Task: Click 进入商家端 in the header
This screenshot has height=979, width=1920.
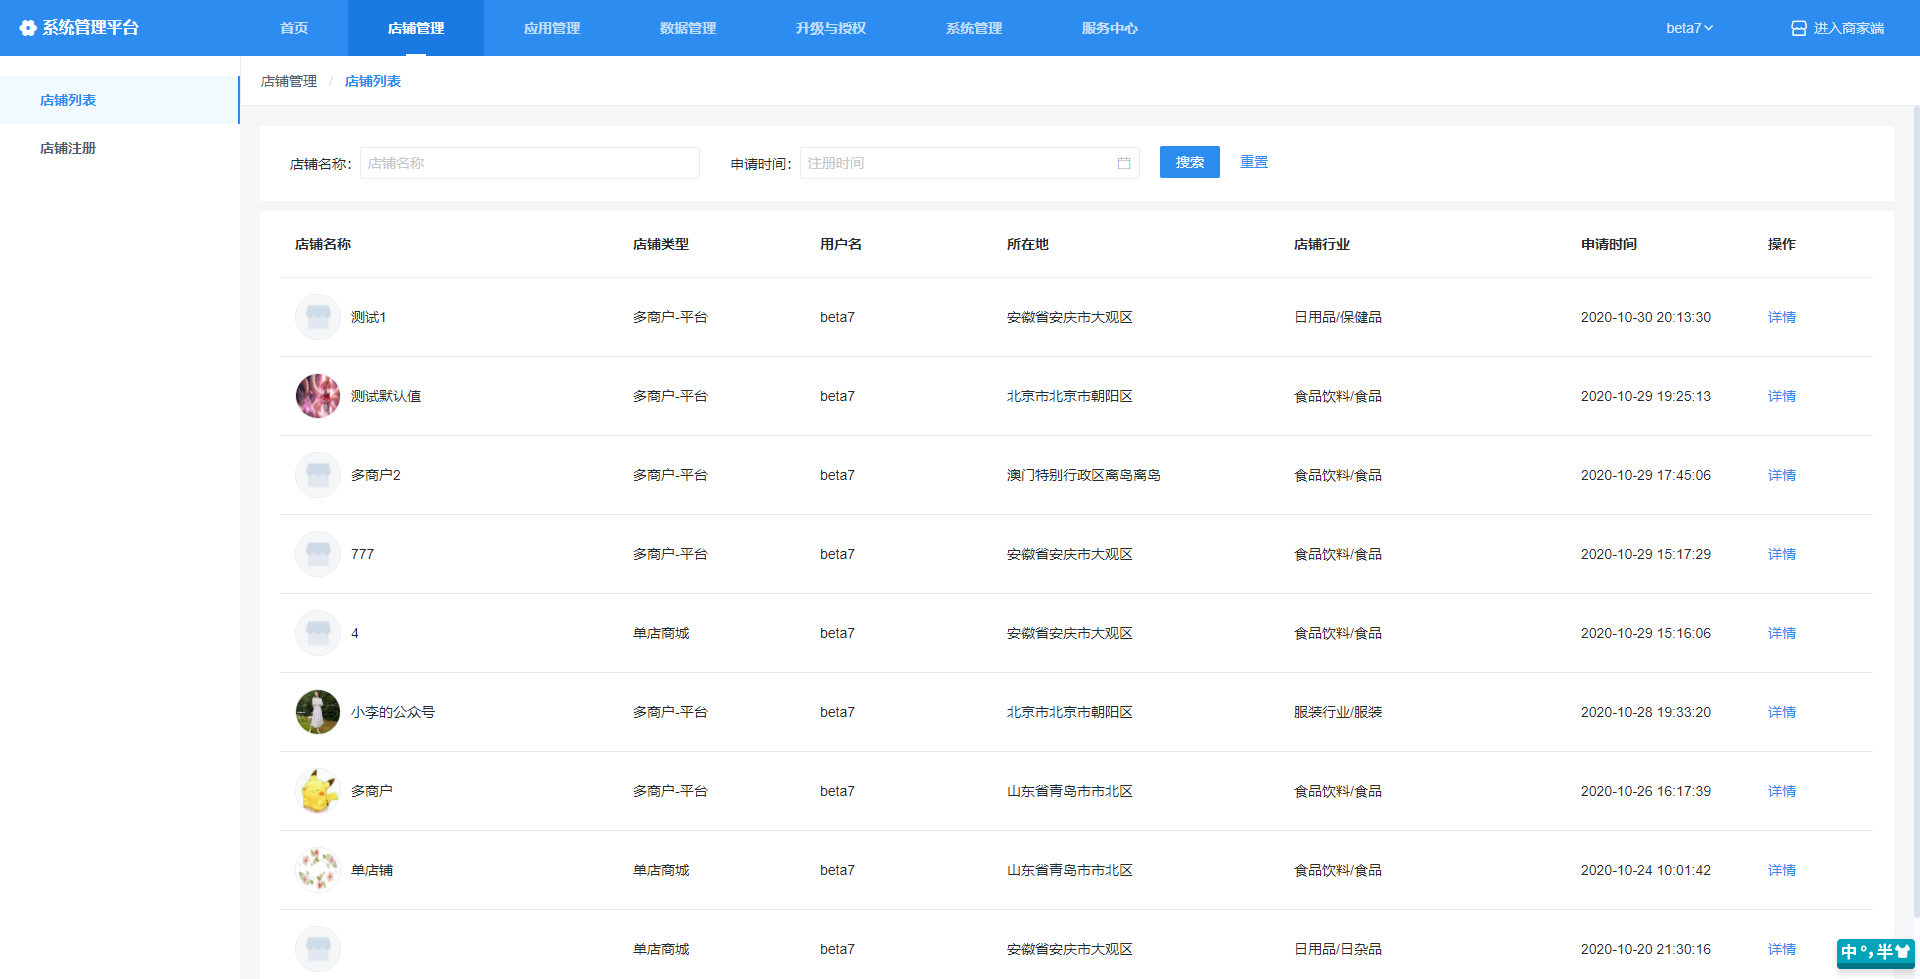Action: [x=1849, y=28]
